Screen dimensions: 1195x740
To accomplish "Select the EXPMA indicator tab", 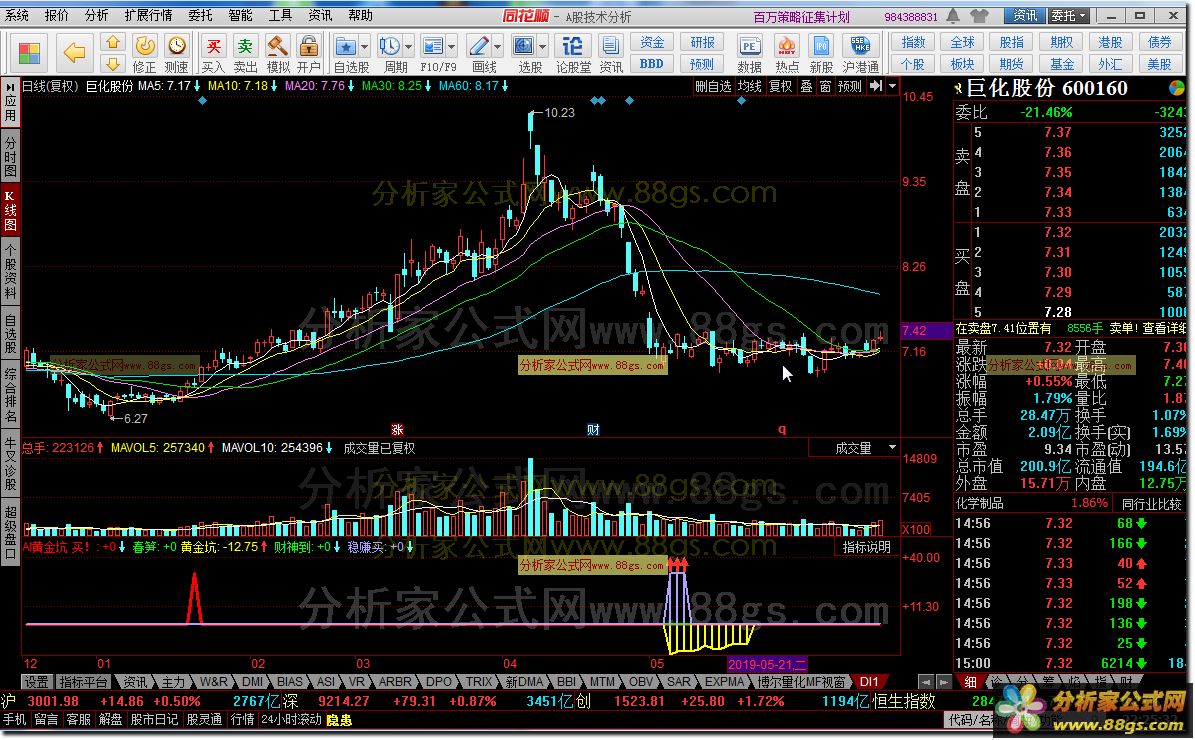I will pyautogui.click(x=724, y=682).
